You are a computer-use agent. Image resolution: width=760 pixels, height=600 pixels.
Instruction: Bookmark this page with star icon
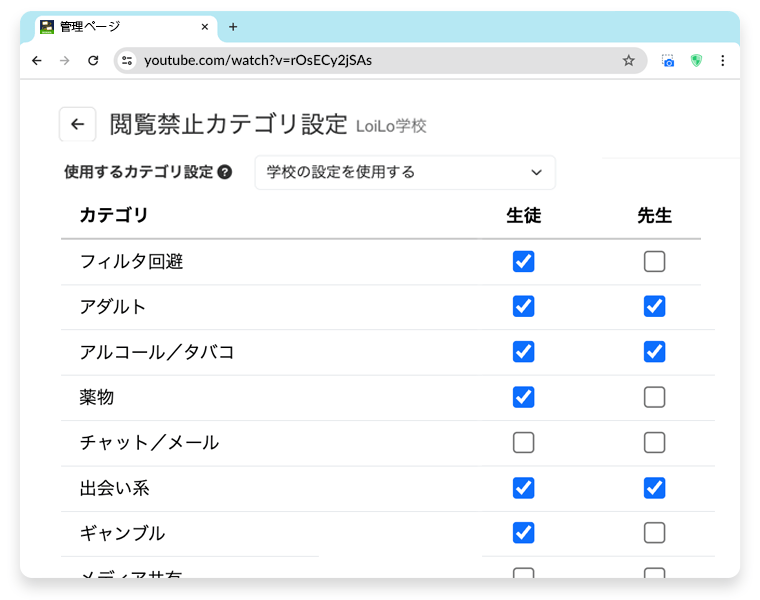(629, 61)
